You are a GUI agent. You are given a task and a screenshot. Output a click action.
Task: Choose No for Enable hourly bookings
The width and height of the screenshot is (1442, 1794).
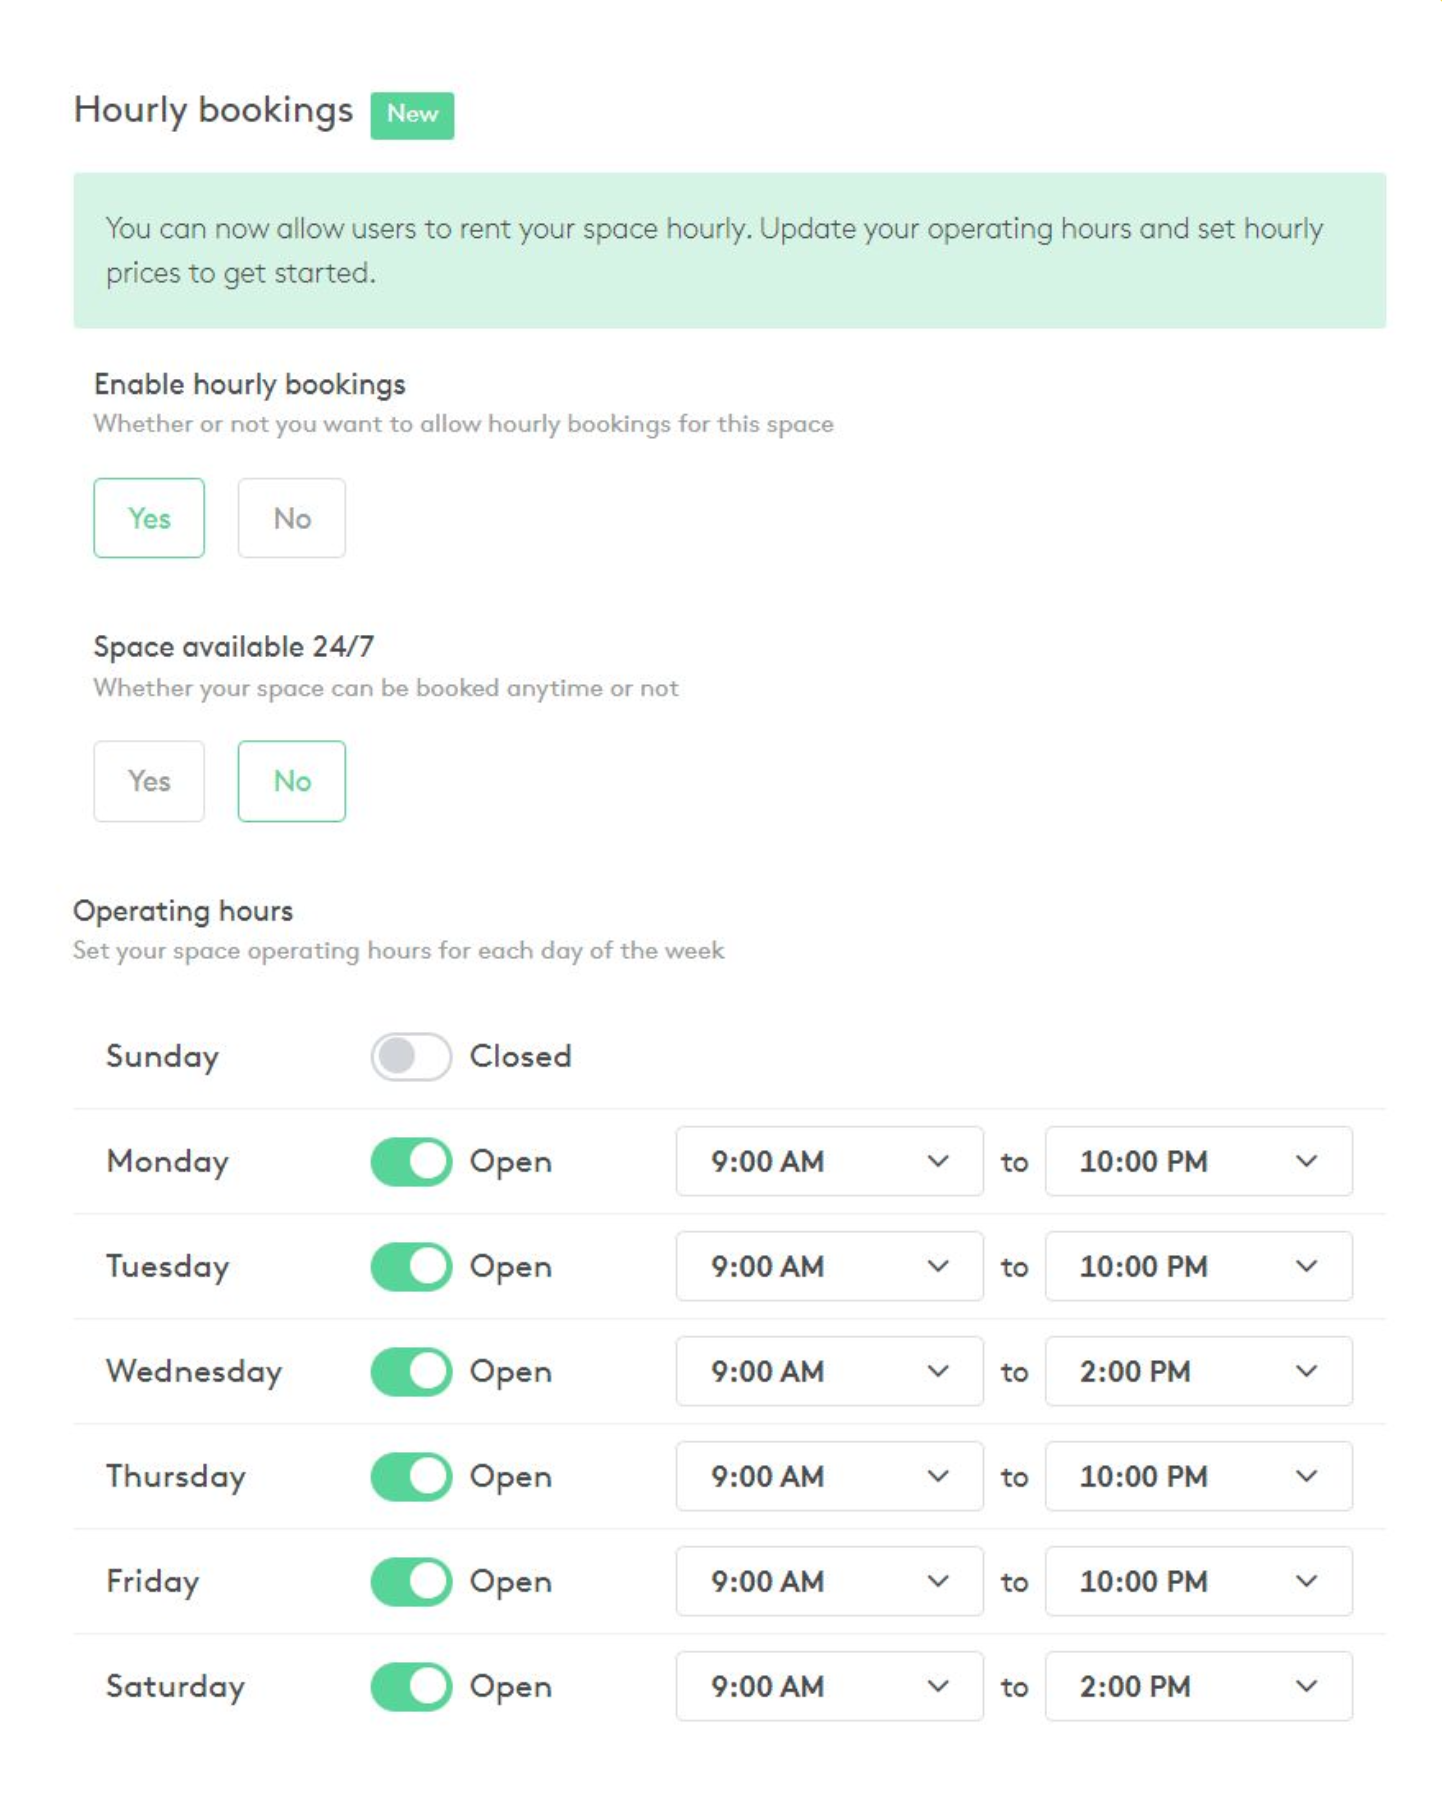pyautogui.click(x=291, y=518)
